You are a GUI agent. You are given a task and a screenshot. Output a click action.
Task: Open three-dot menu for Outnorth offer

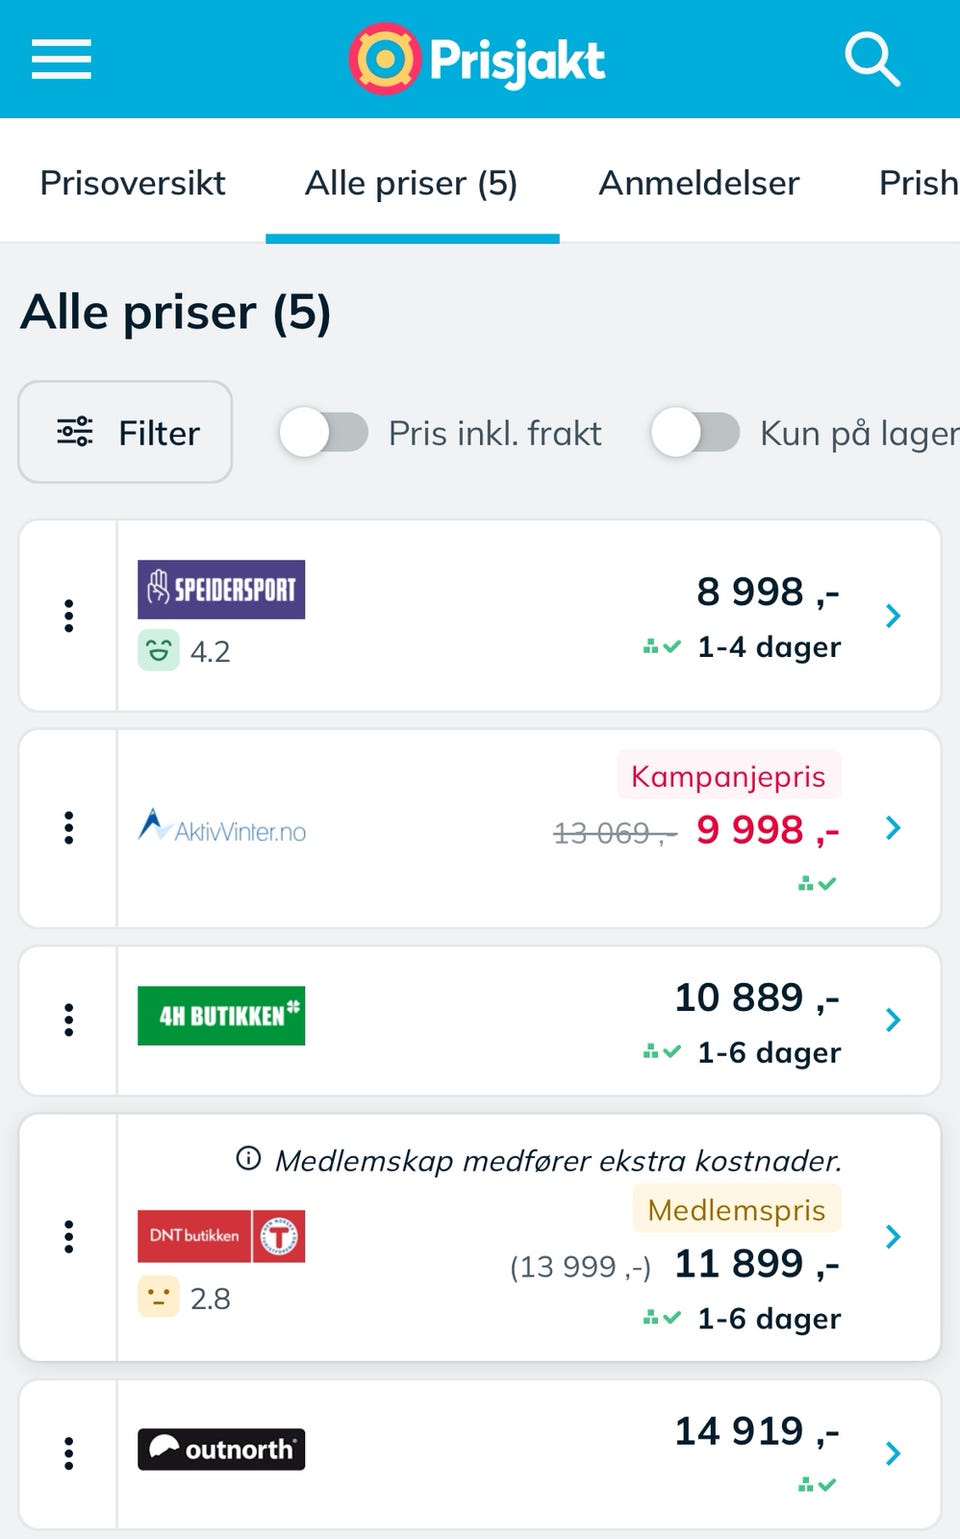point(69,1453)
